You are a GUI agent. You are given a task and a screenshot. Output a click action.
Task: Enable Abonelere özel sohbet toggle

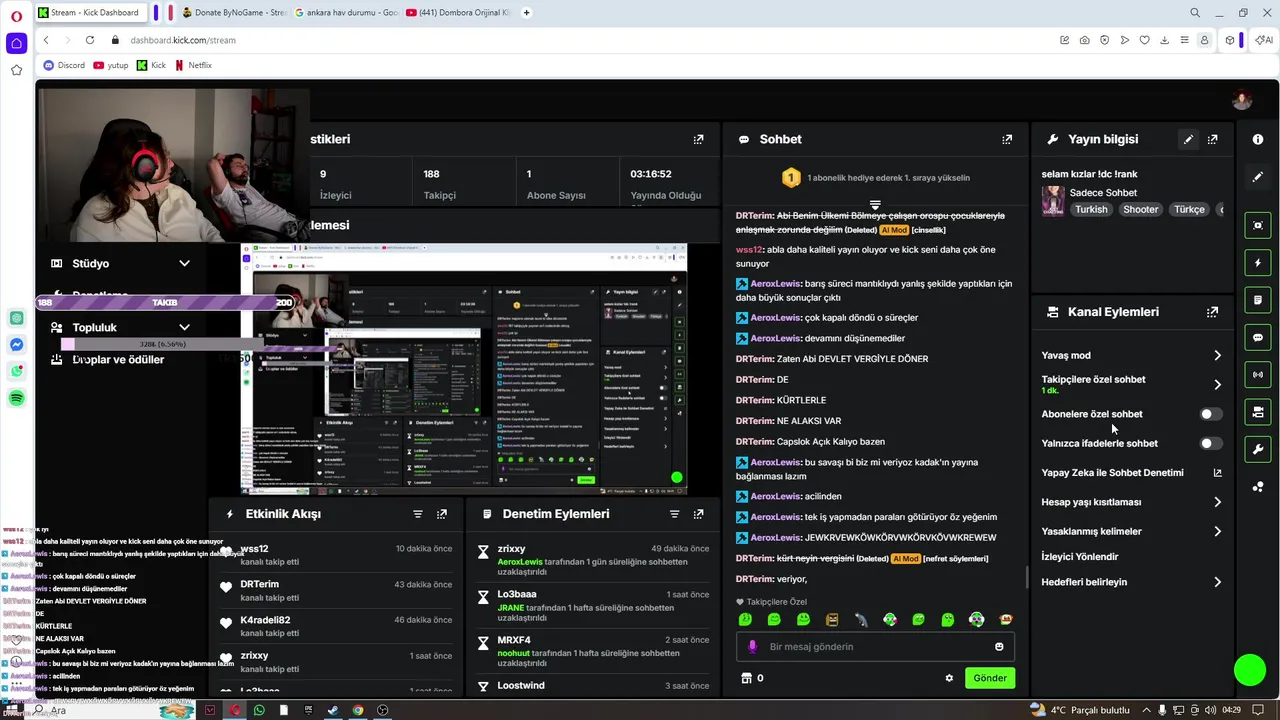(x=1210, y=414)
